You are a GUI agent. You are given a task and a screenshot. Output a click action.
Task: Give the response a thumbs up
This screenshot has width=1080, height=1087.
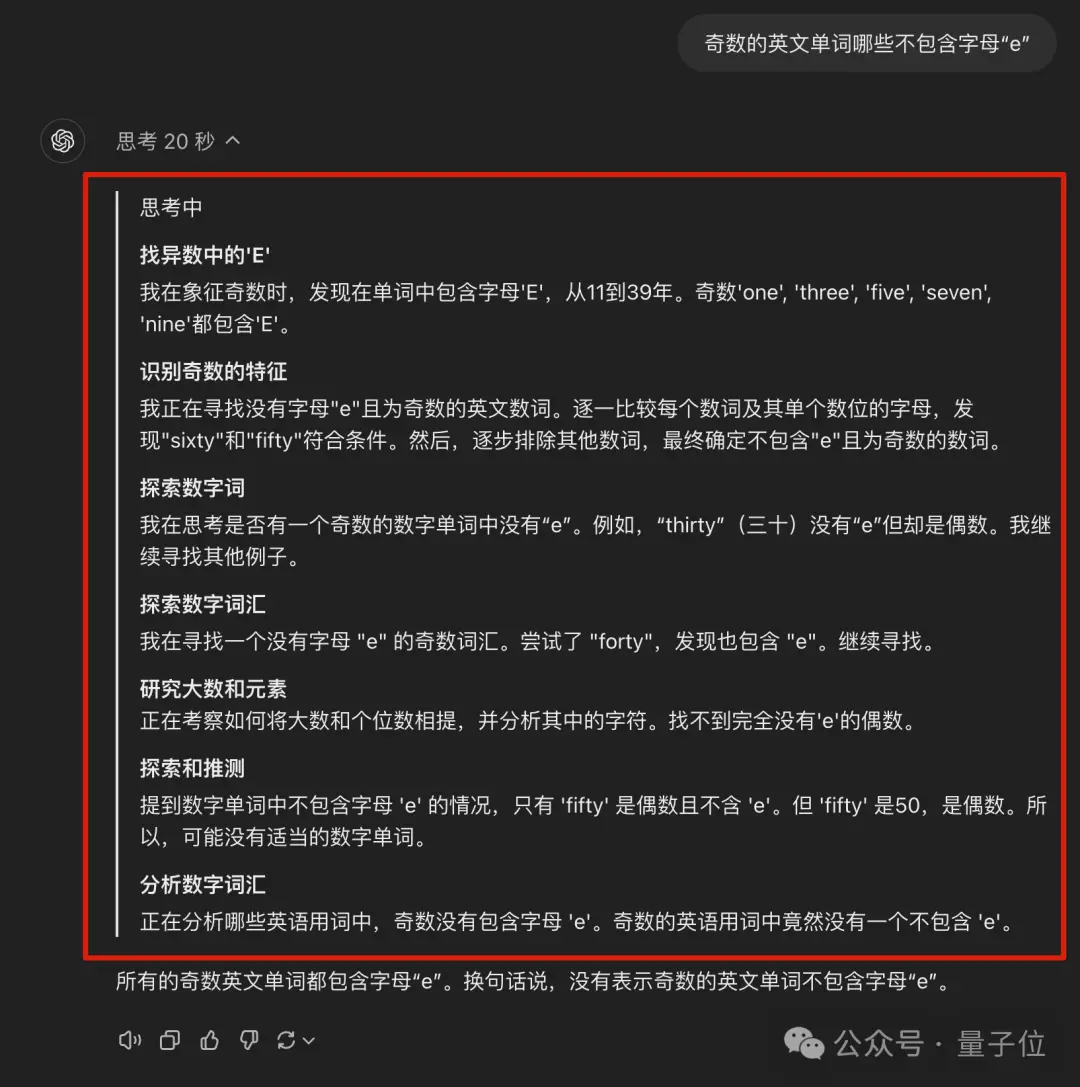click(x=209, y=1040)
